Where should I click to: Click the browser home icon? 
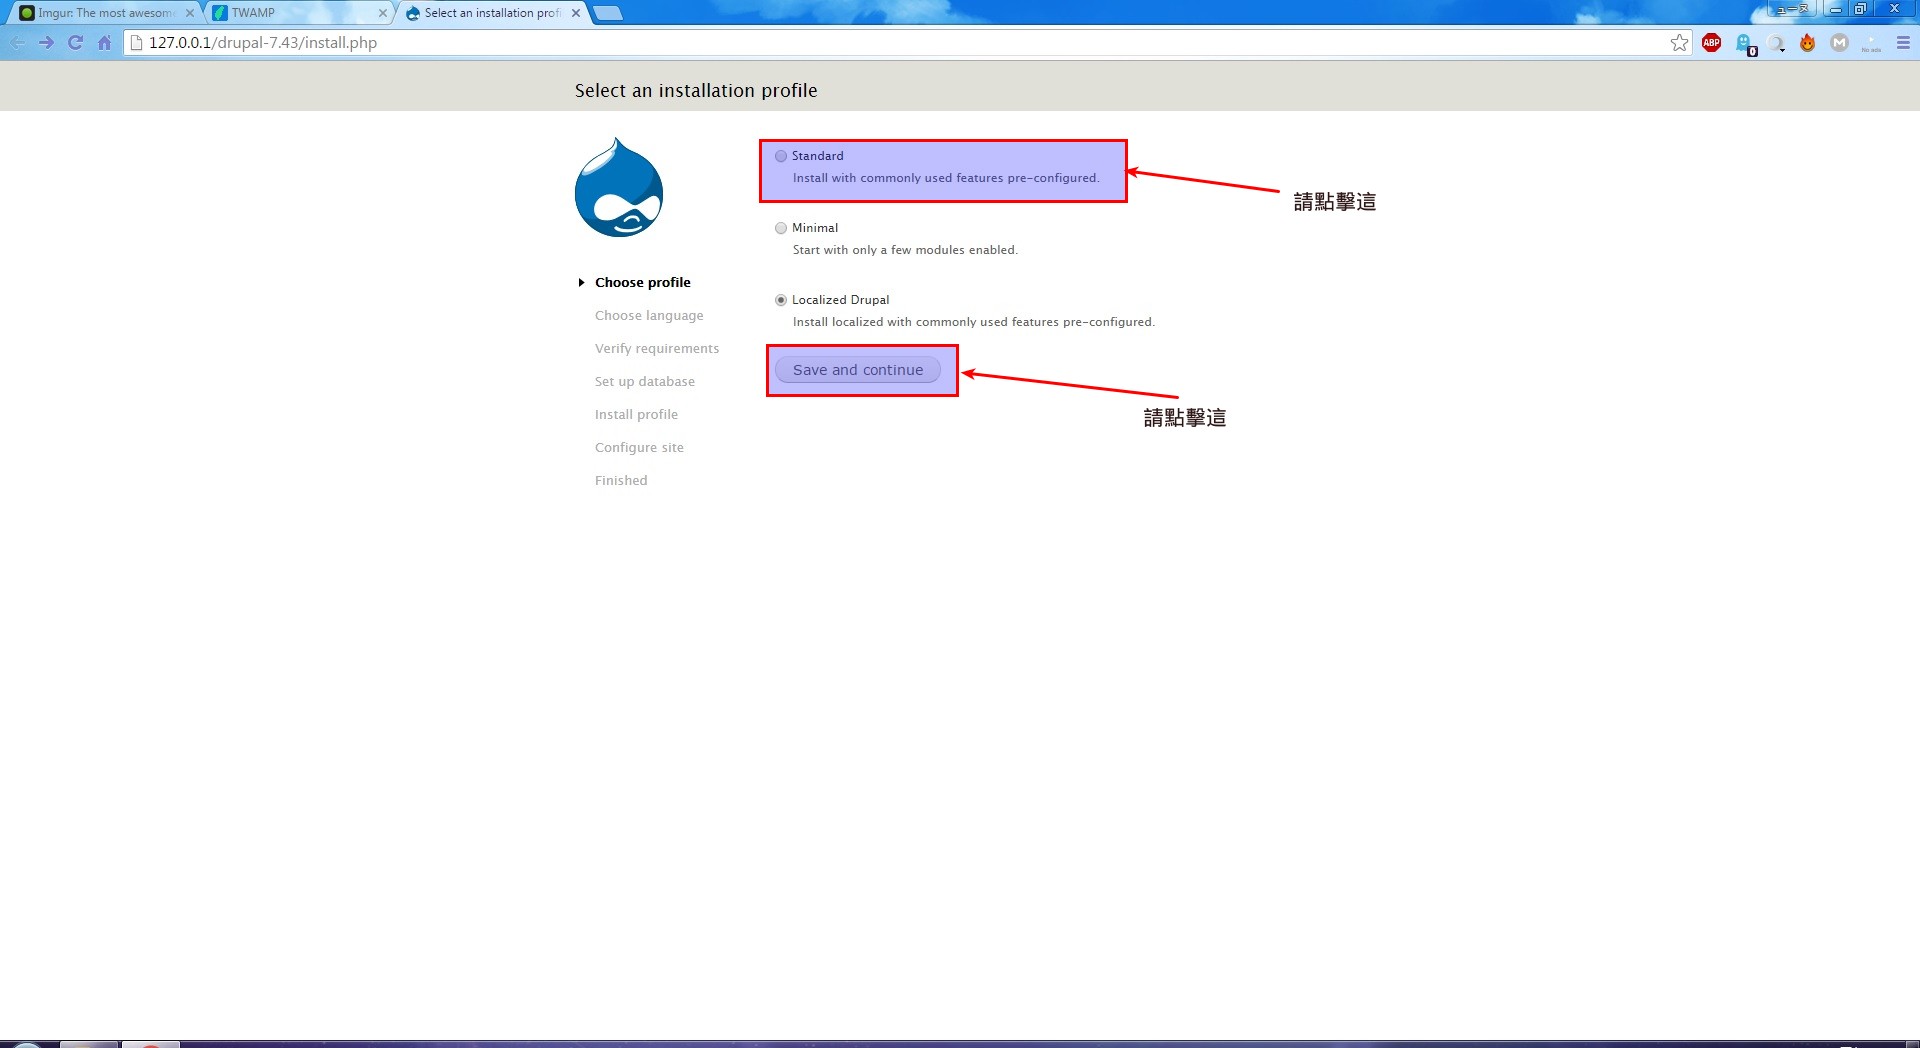pos(104,43)
